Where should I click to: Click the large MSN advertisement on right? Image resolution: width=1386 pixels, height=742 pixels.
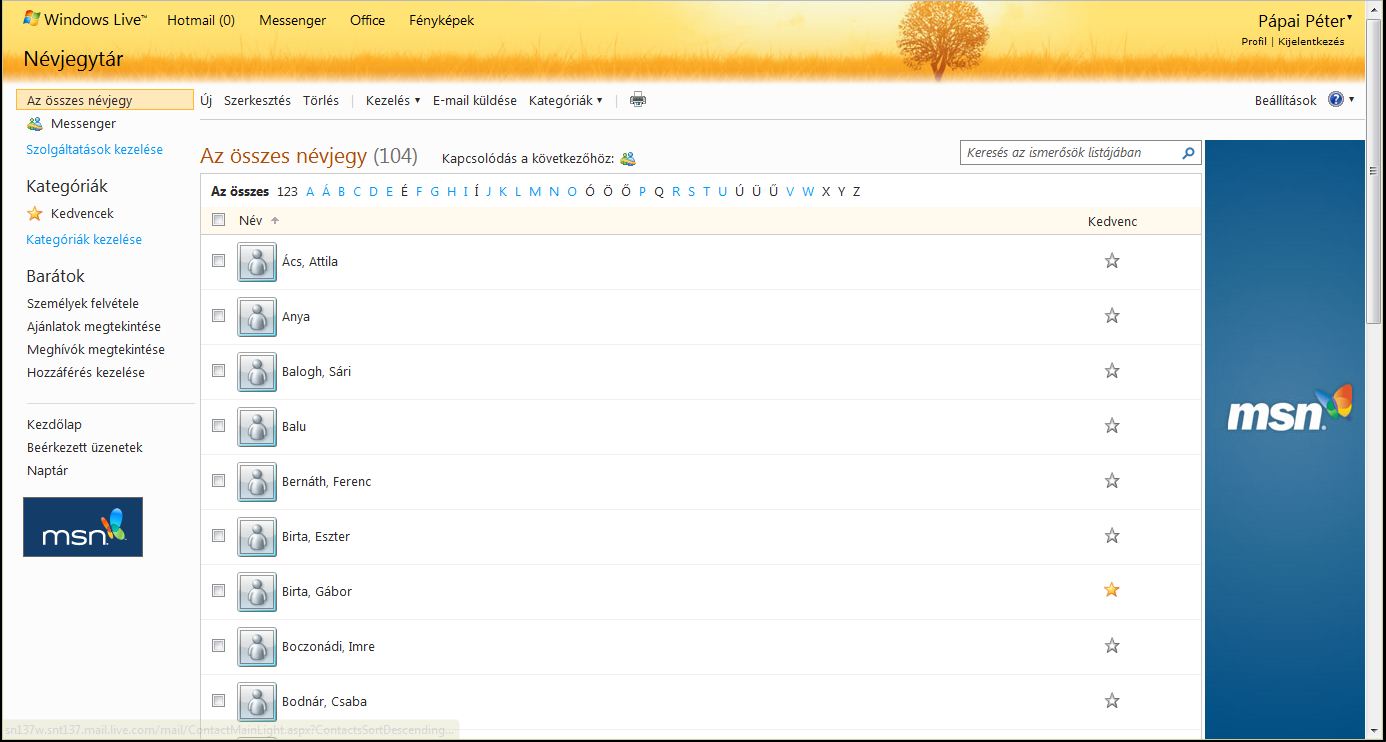[1285, 439]
